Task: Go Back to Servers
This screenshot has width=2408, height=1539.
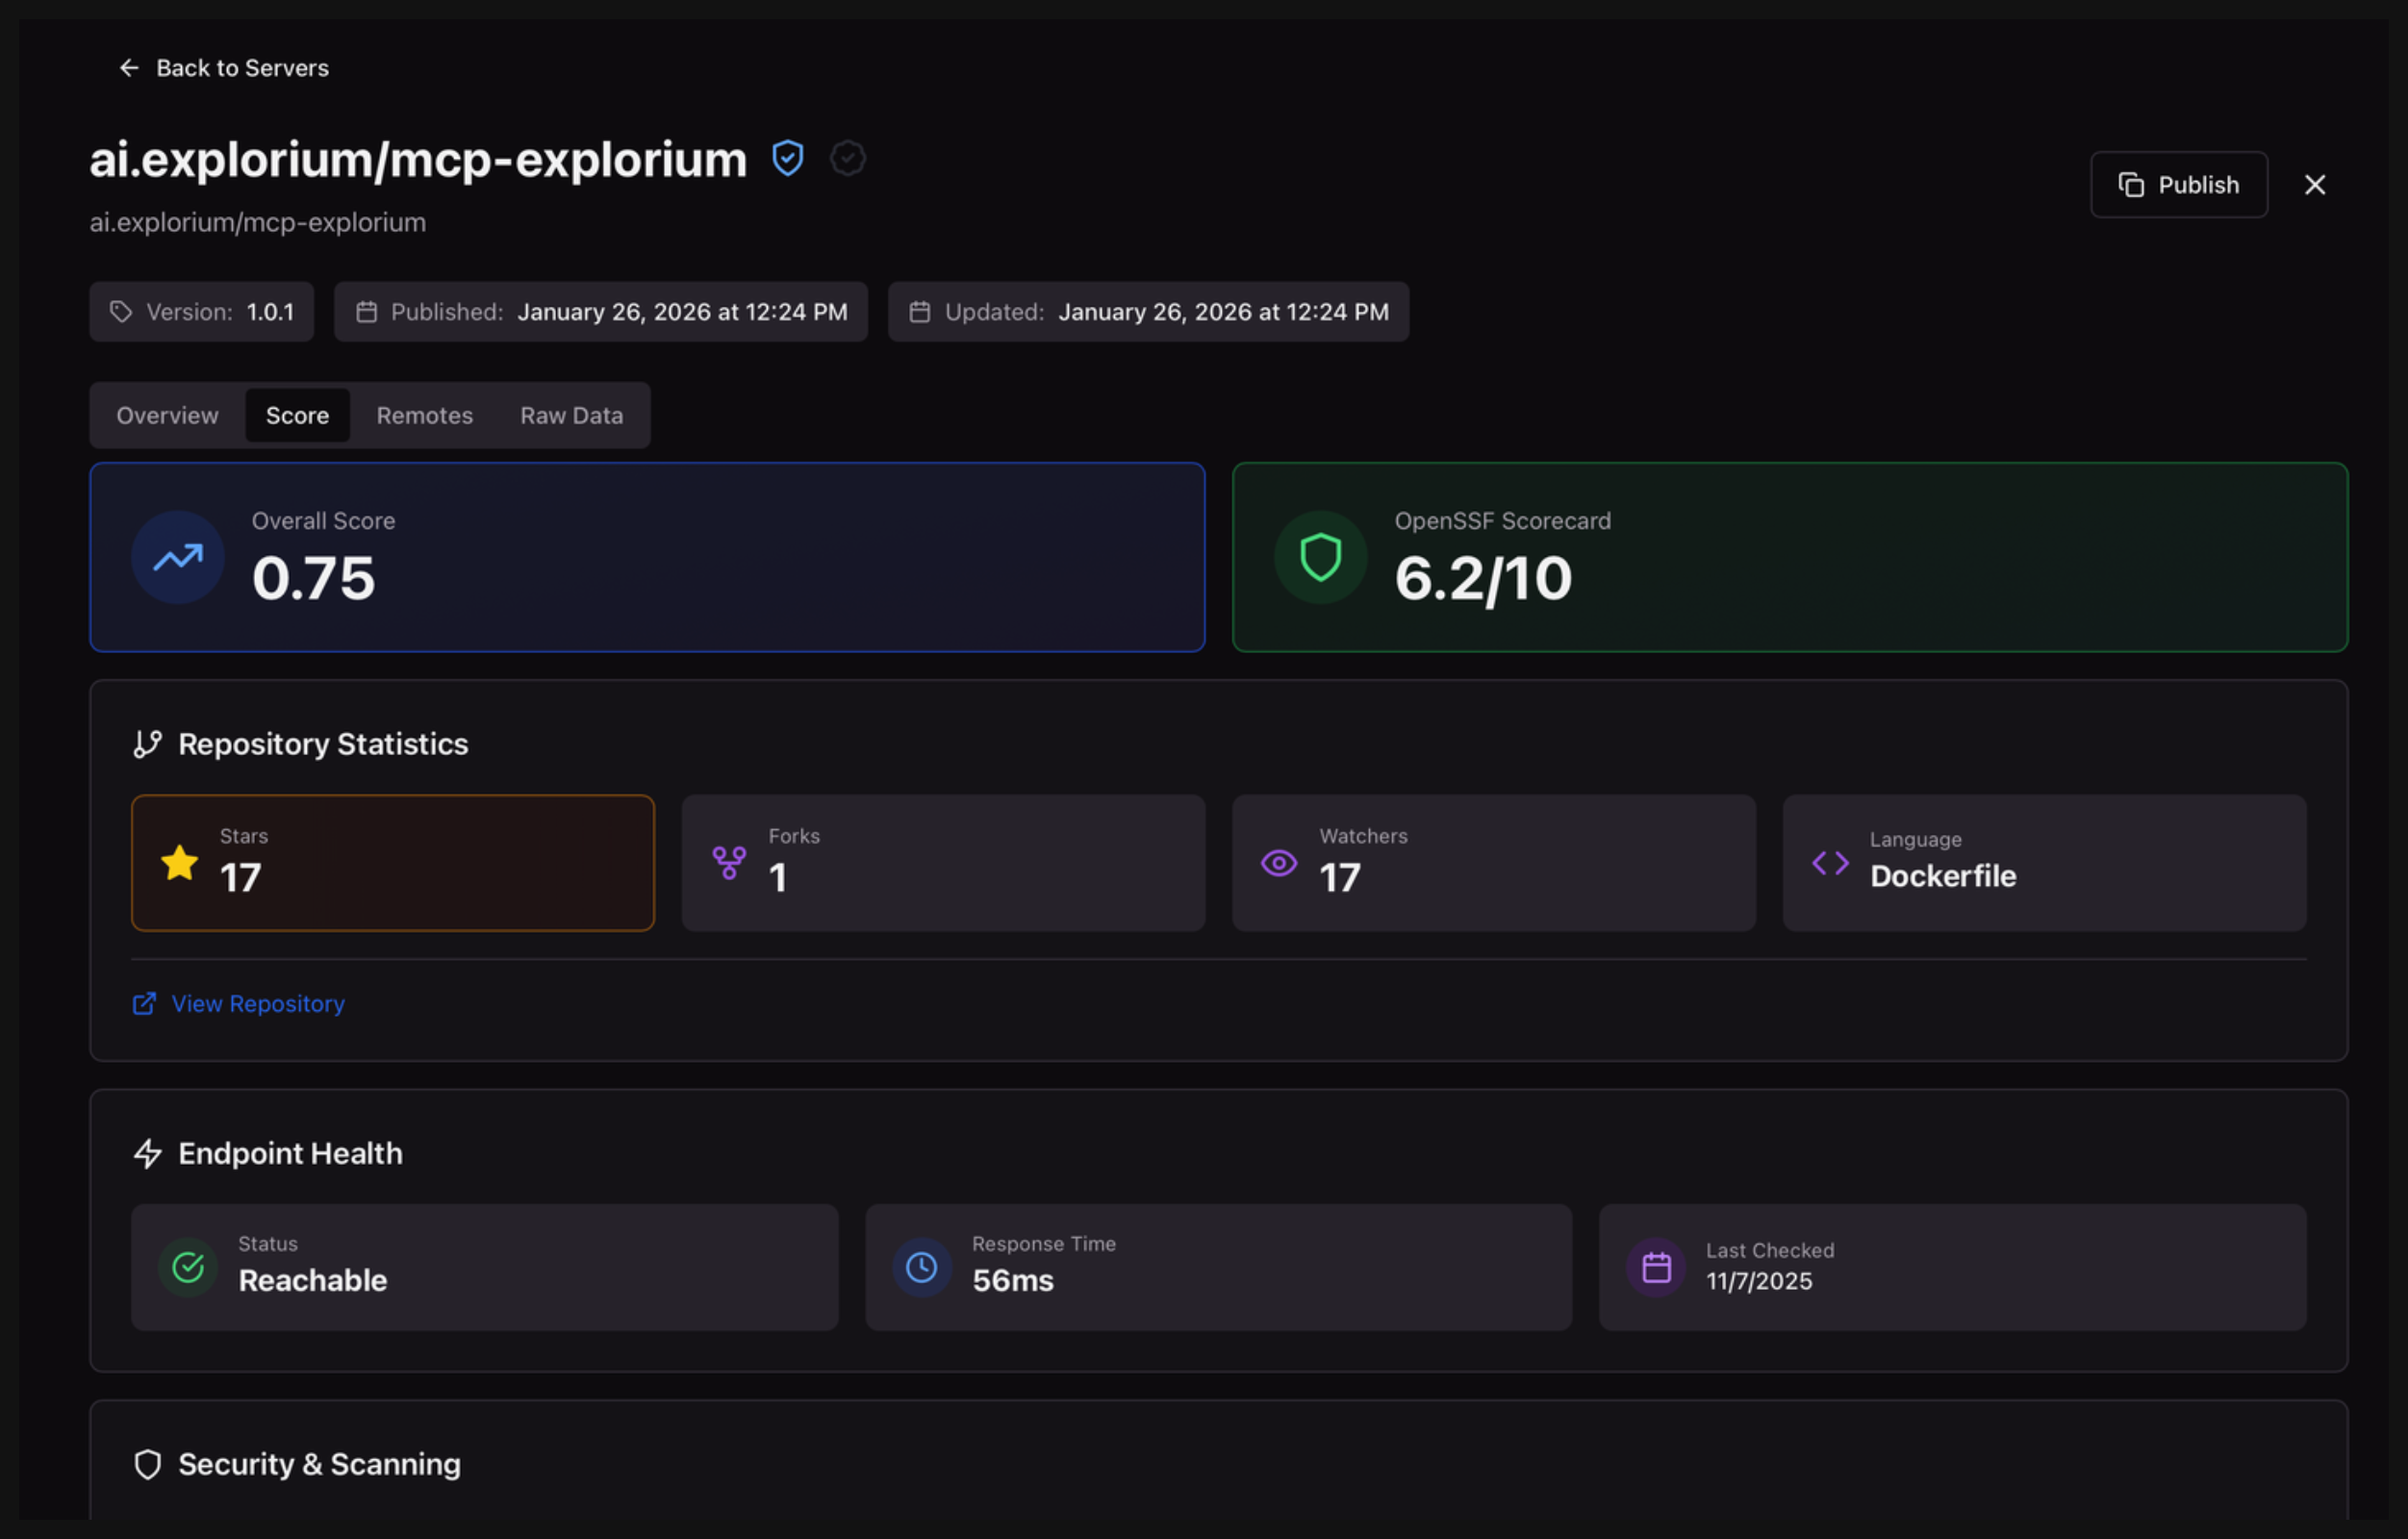Action: (241, 68)
